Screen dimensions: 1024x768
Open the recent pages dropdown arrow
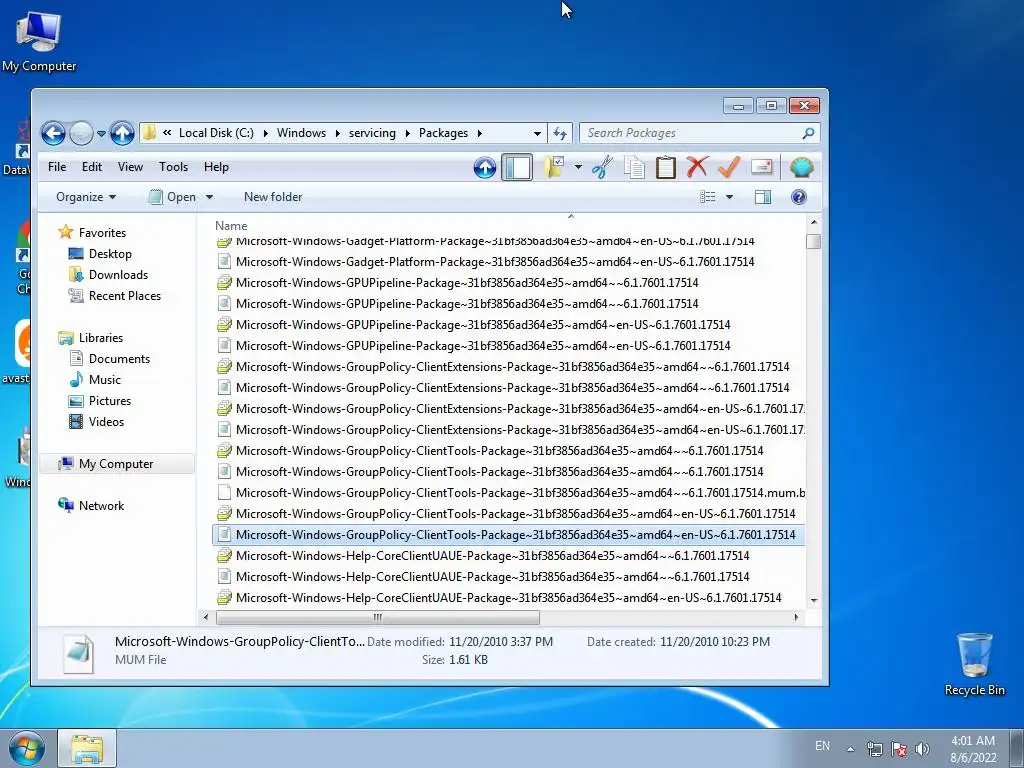click(x=101, y=134)
